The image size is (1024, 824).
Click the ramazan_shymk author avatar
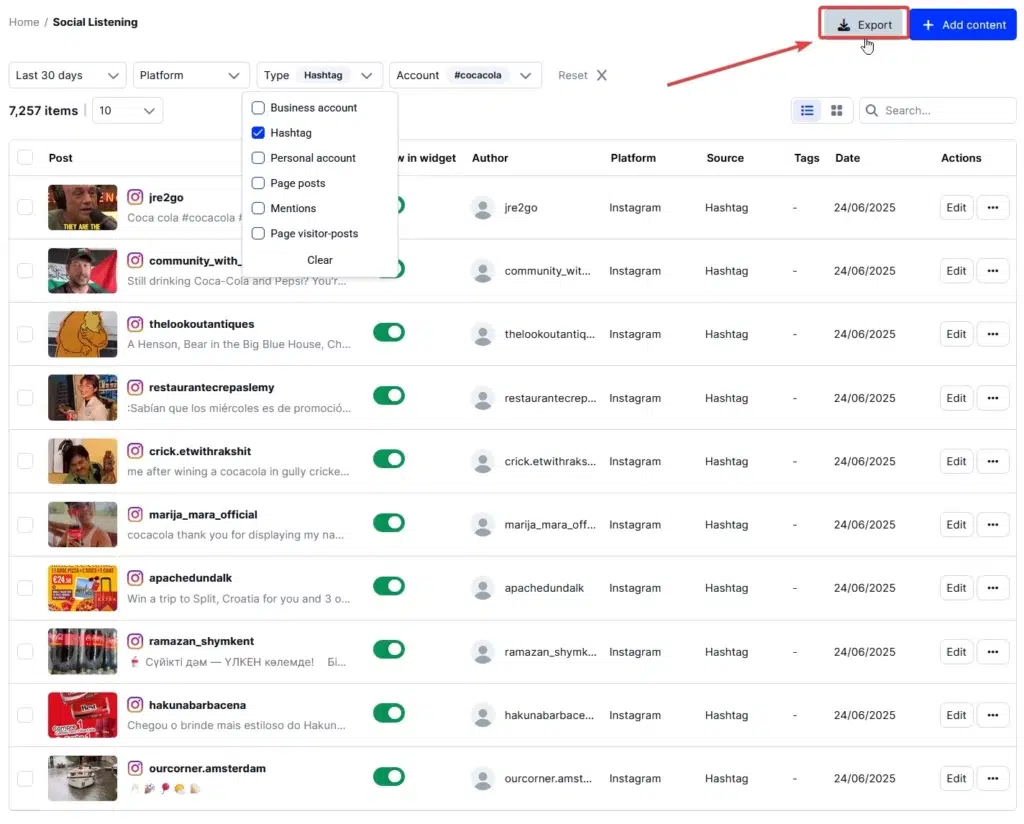pyautogui.click(x=483, y=652)
